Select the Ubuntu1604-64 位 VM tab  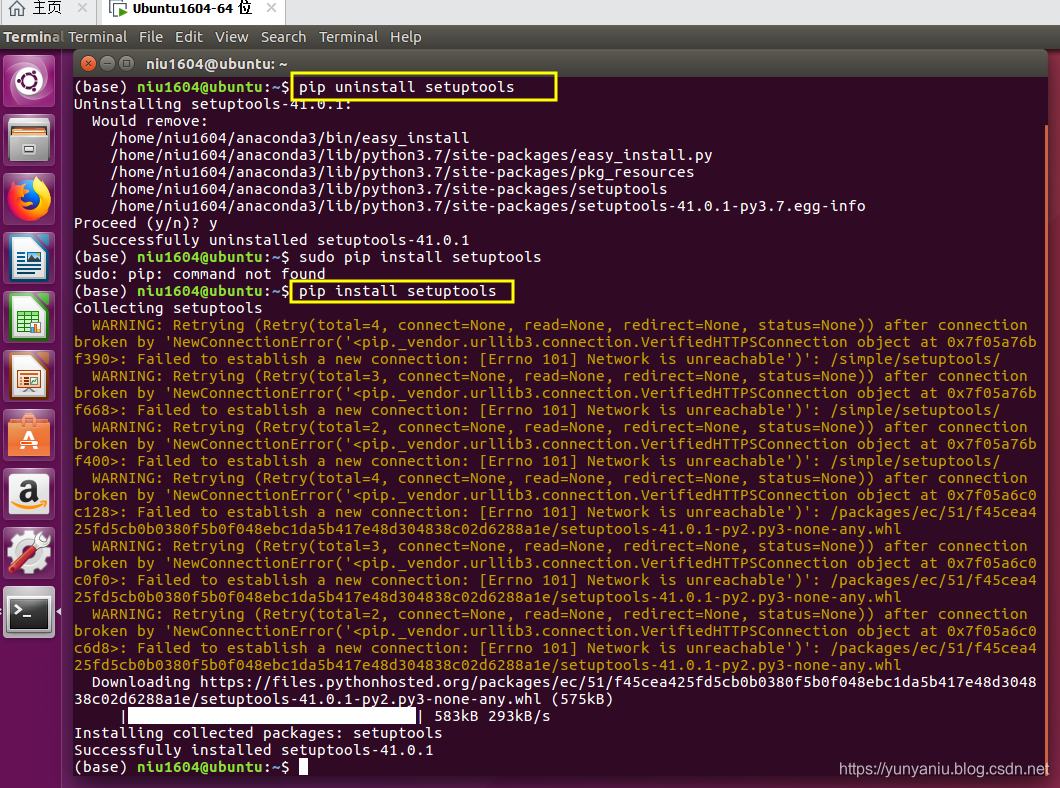pos(193,9)
